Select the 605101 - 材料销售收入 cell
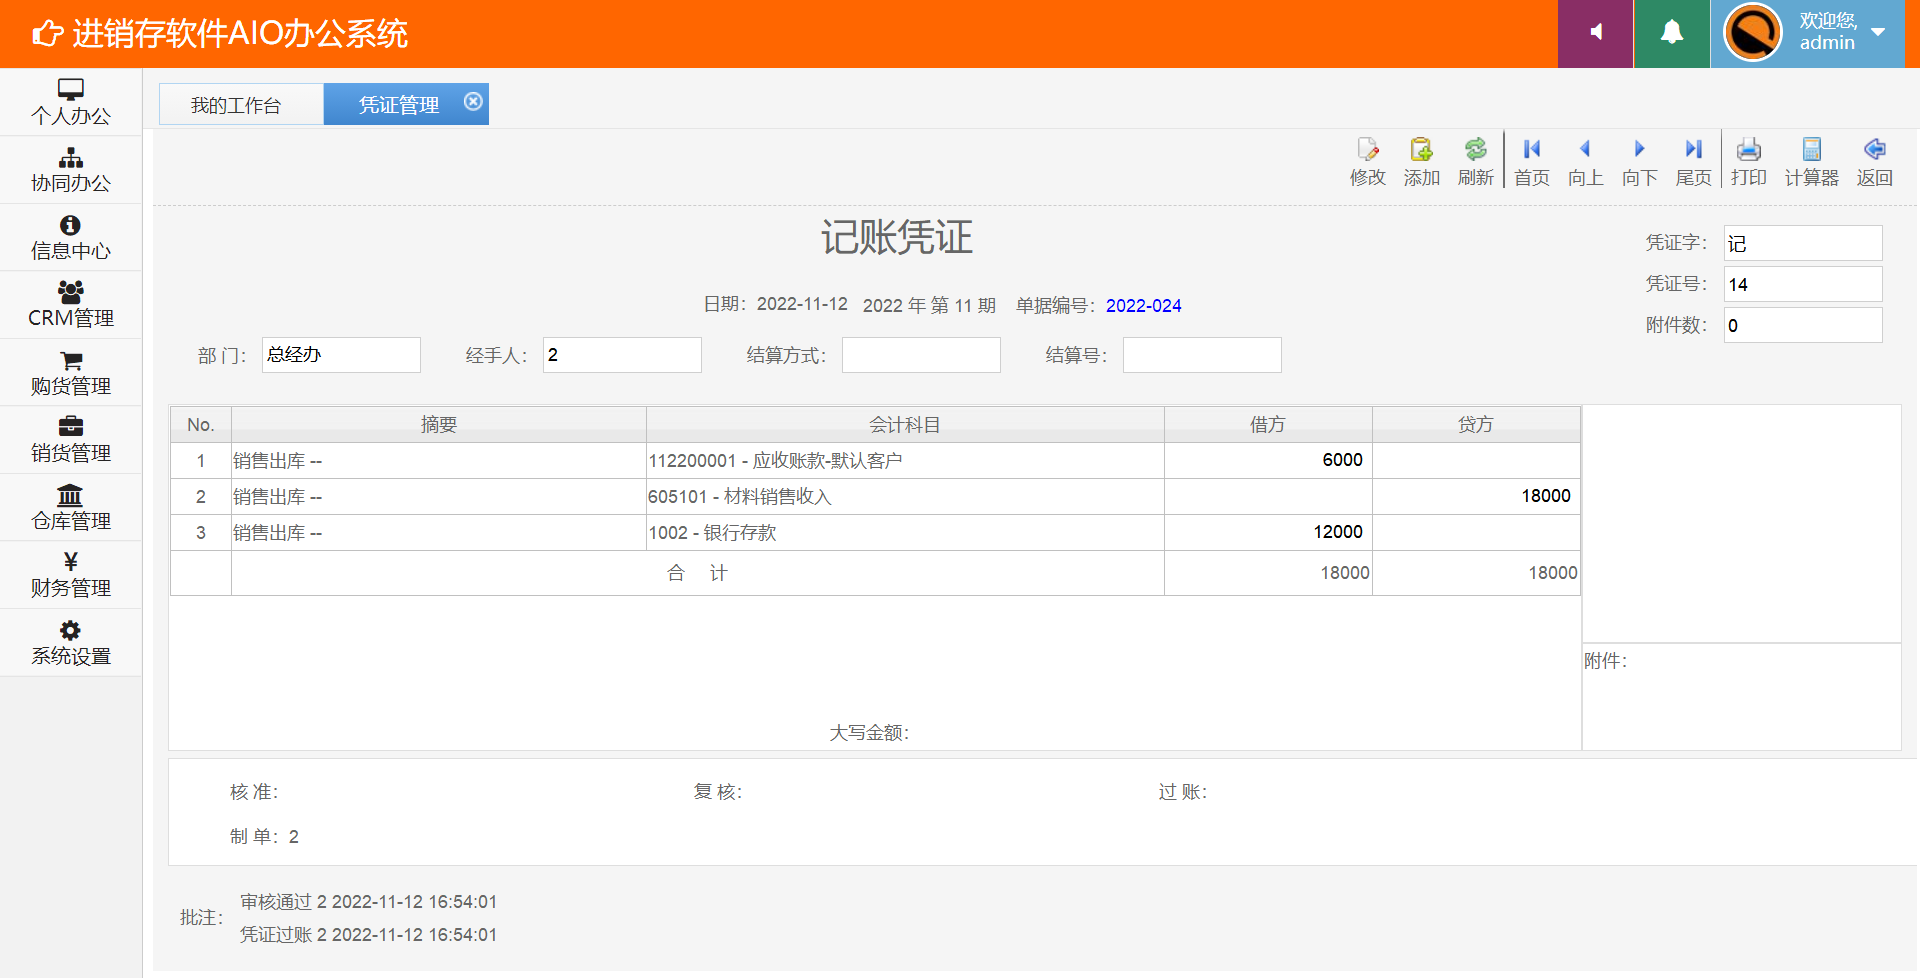This screenshot has width=1920, height=978. pos(905,496)
